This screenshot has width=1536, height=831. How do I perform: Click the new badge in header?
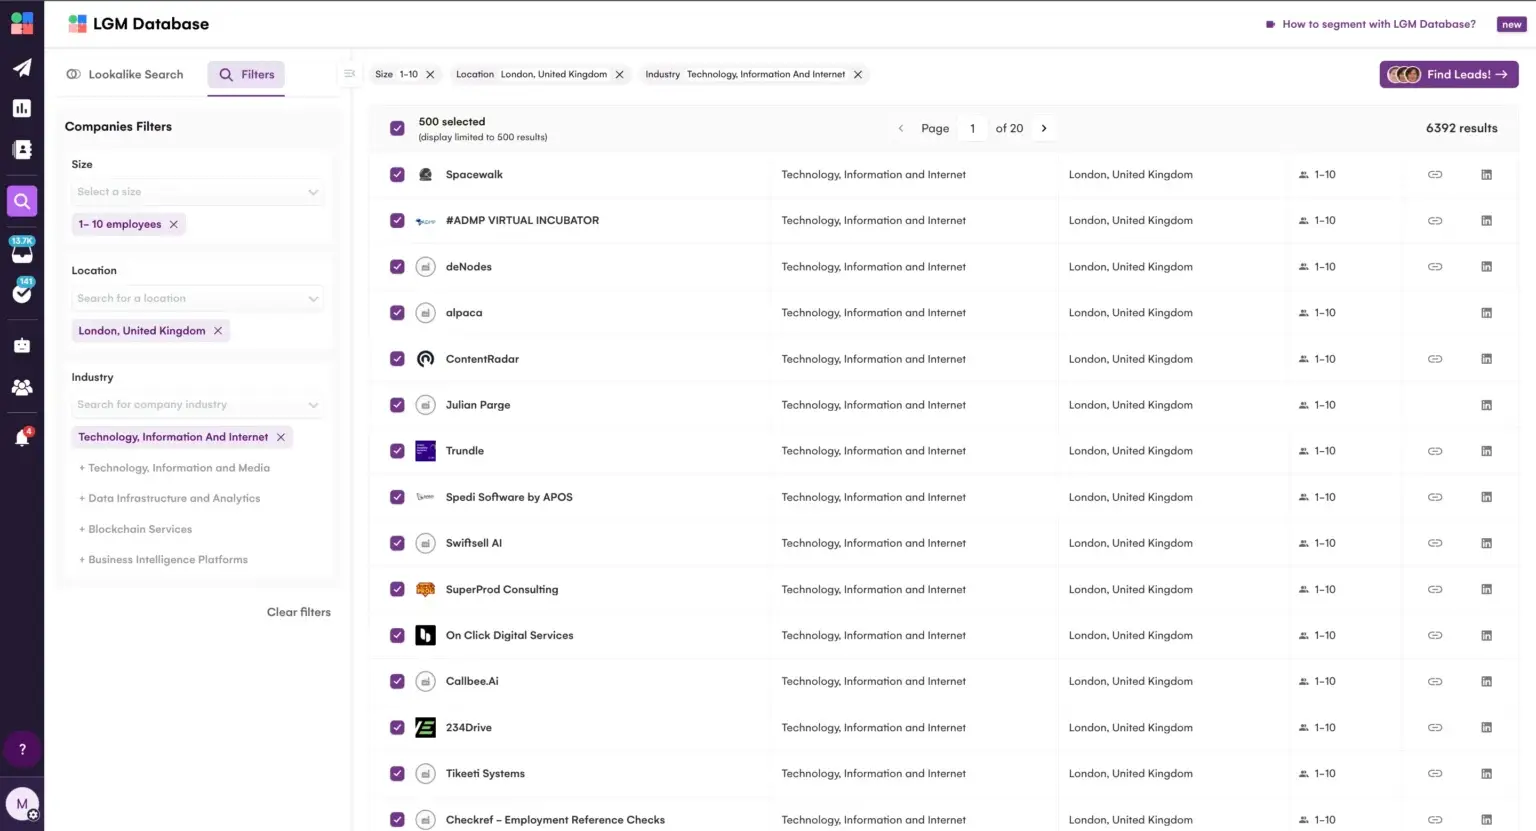click(1511, 24)
